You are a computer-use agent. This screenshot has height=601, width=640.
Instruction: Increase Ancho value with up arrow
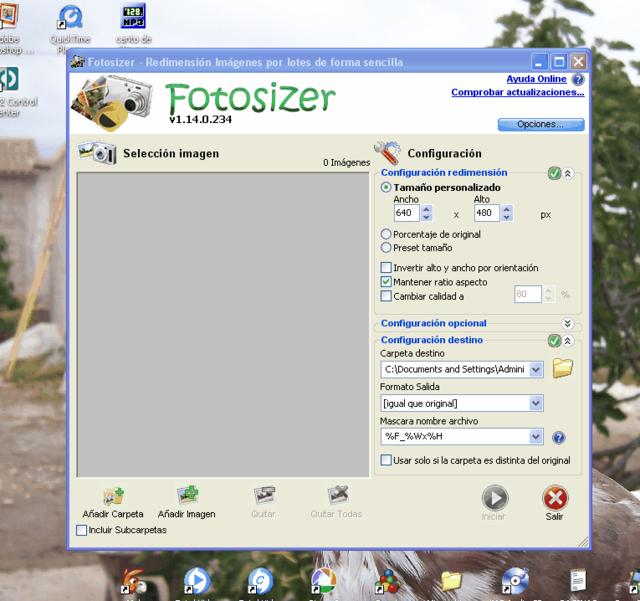tap(426, 209)
